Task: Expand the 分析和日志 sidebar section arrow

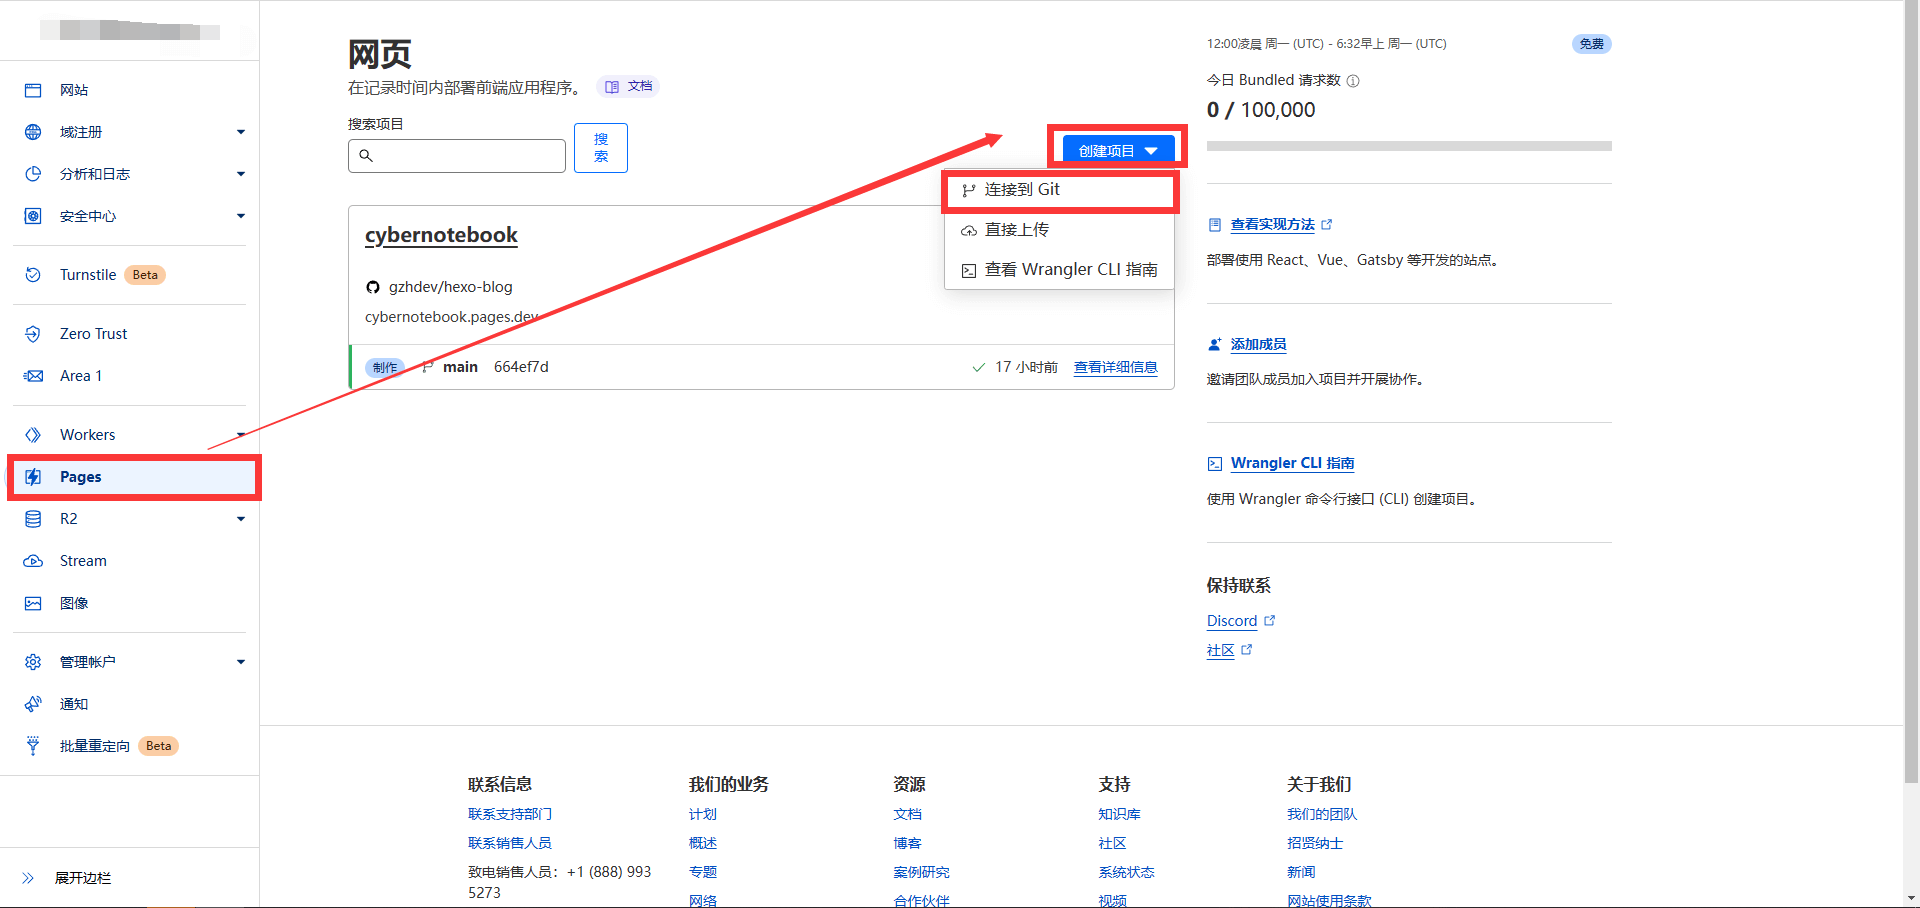Action: (241, 174)
